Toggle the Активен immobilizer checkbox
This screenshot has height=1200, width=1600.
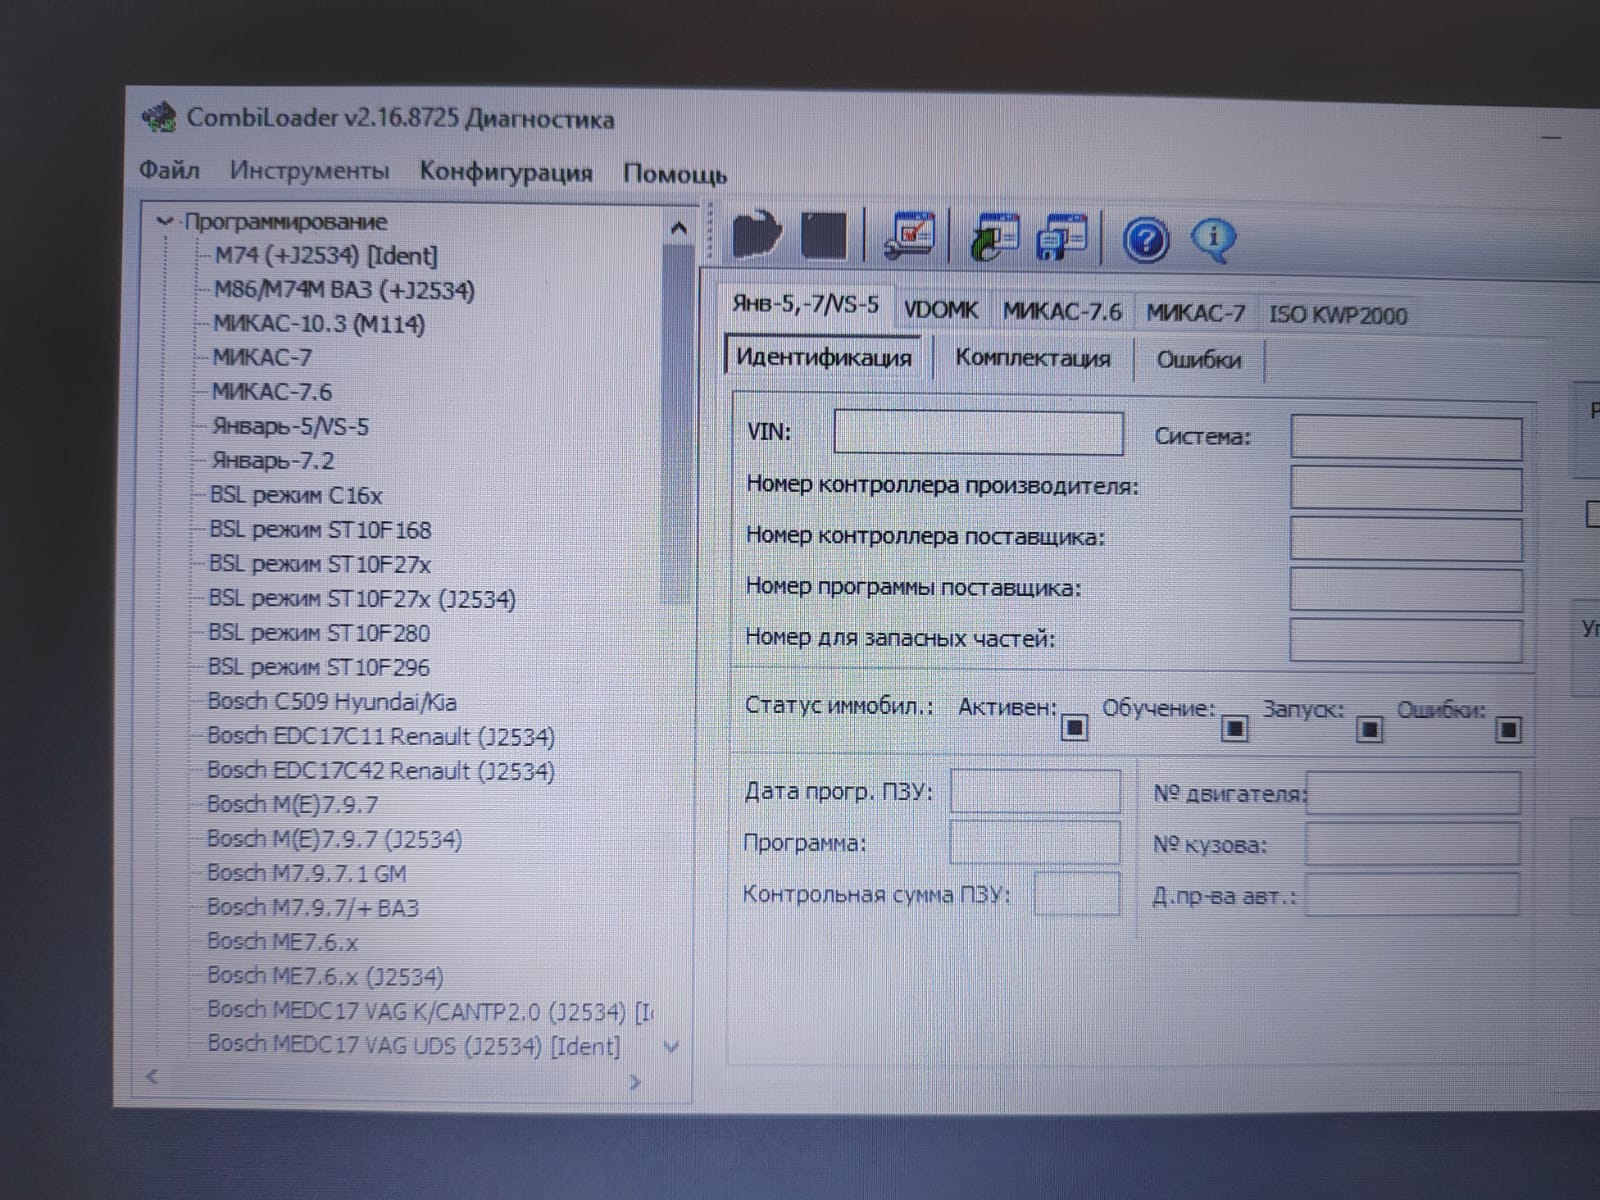tap(1074, 727)
